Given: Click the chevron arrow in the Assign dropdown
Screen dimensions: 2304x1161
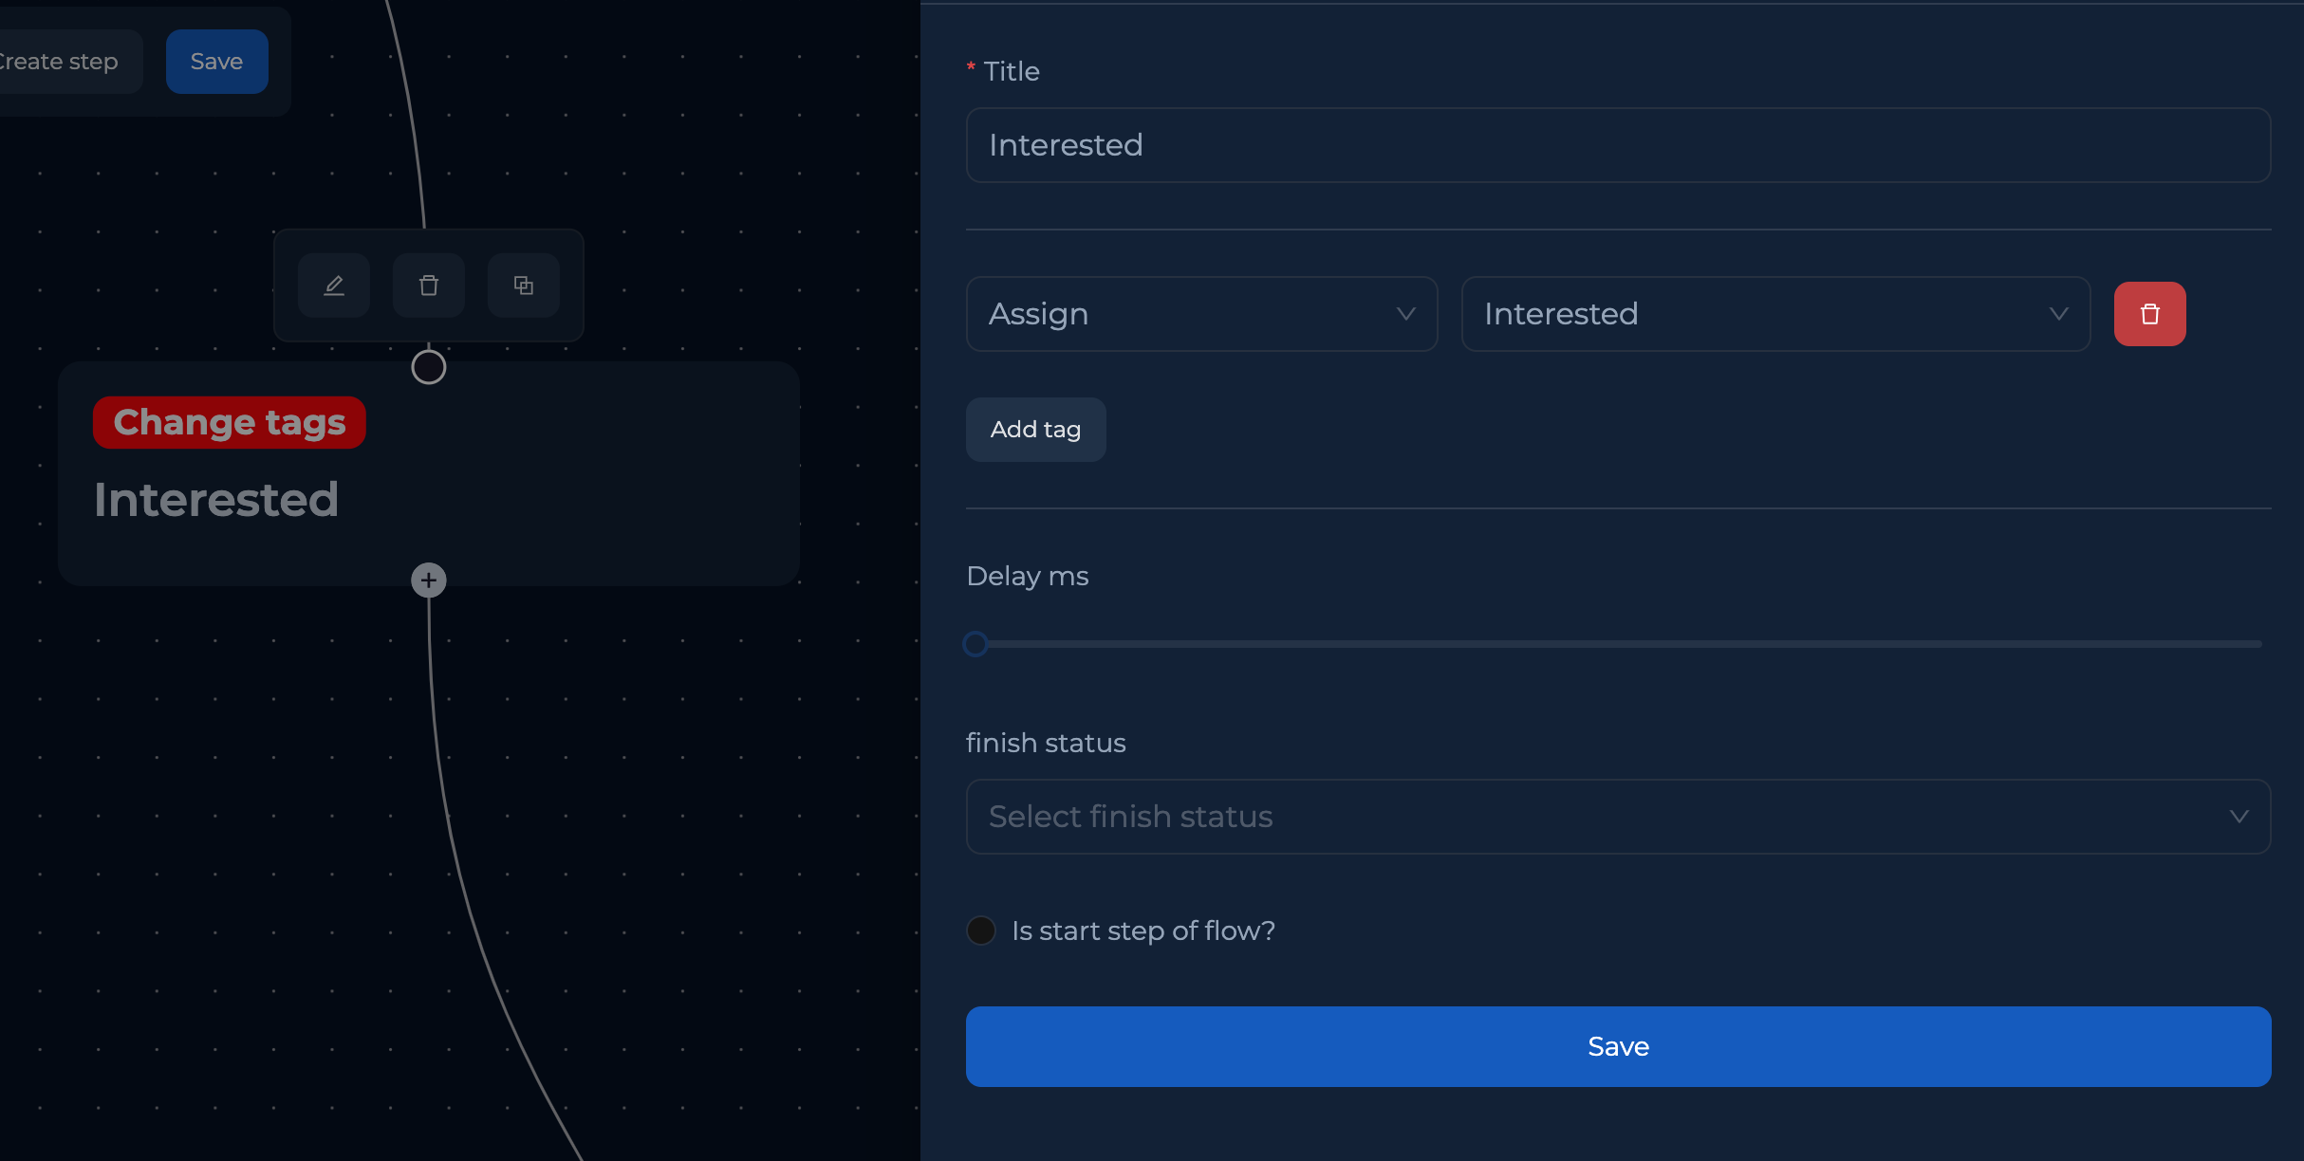Looking at the screenshot, I should (1405, 314).
